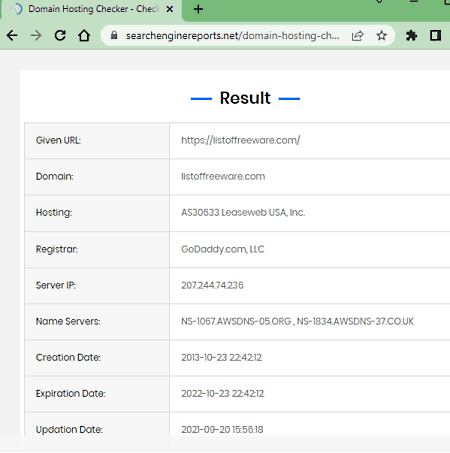Image resolution: width=450 pixels, height=453 pixels.
Task: Select GoDaddy.com, LLC registrar value
Action: (223, 249)
